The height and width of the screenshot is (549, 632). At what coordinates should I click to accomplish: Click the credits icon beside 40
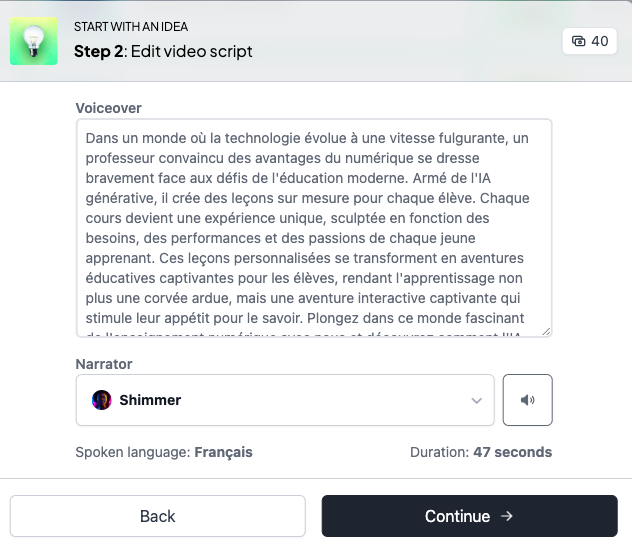coord(579,41)
